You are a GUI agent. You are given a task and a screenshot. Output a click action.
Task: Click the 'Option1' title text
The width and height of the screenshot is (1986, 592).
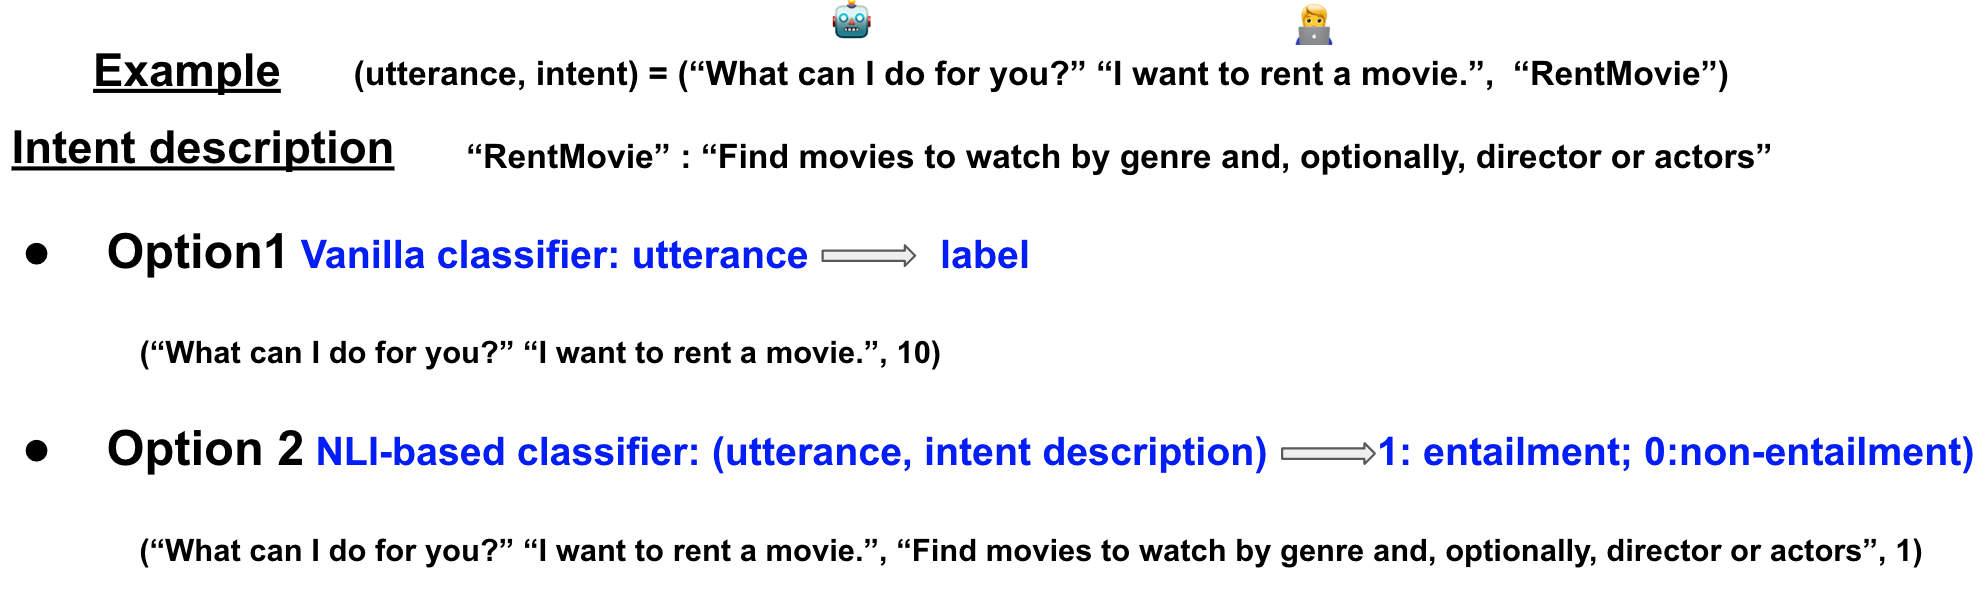click(x=197, y=252)
